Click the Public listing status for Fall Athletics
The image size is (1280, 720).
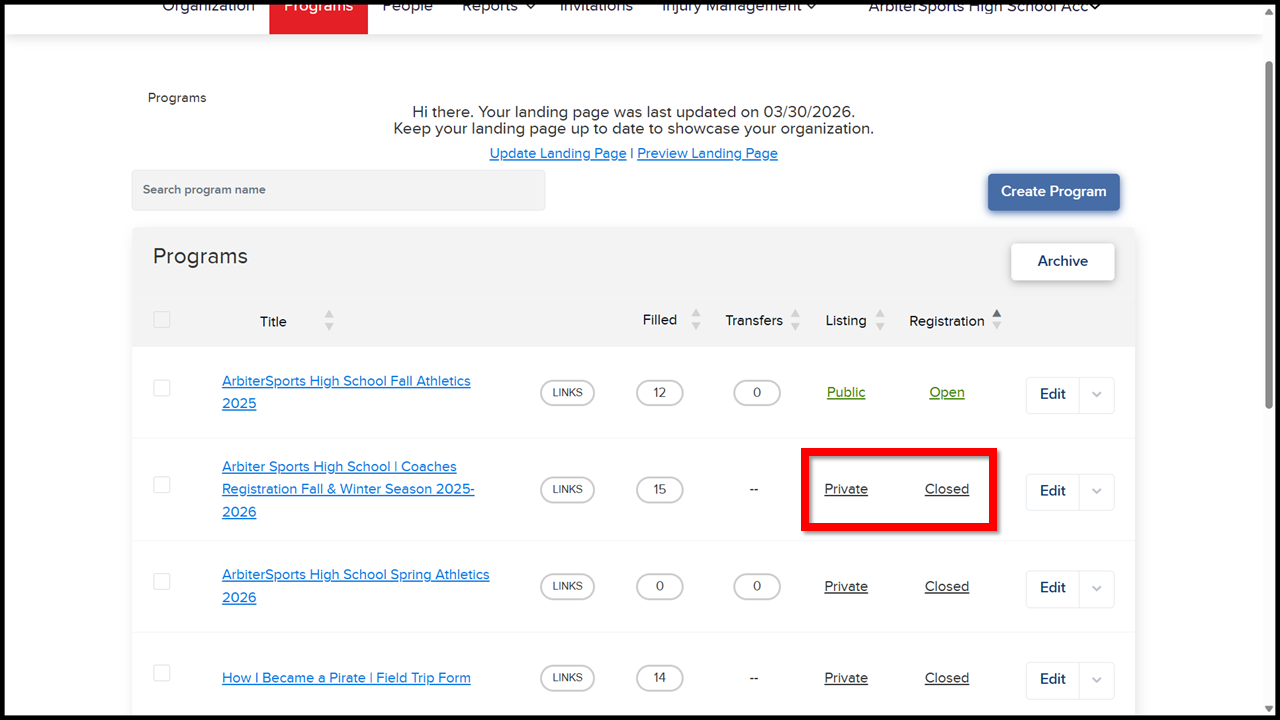pos(846,393)
